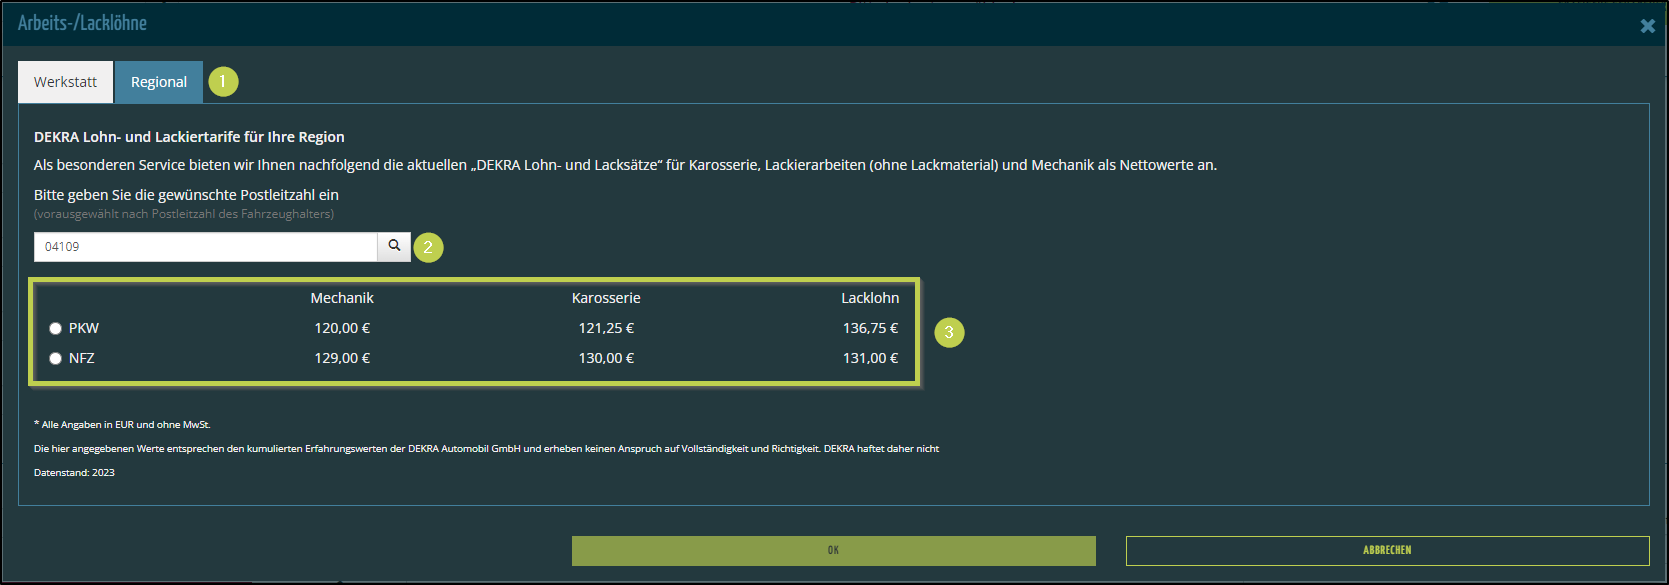The width and height of the screenshot is (1669, 585).
Task: Click the Datenstand: 2023 footnote
Action: click(74, 473)
